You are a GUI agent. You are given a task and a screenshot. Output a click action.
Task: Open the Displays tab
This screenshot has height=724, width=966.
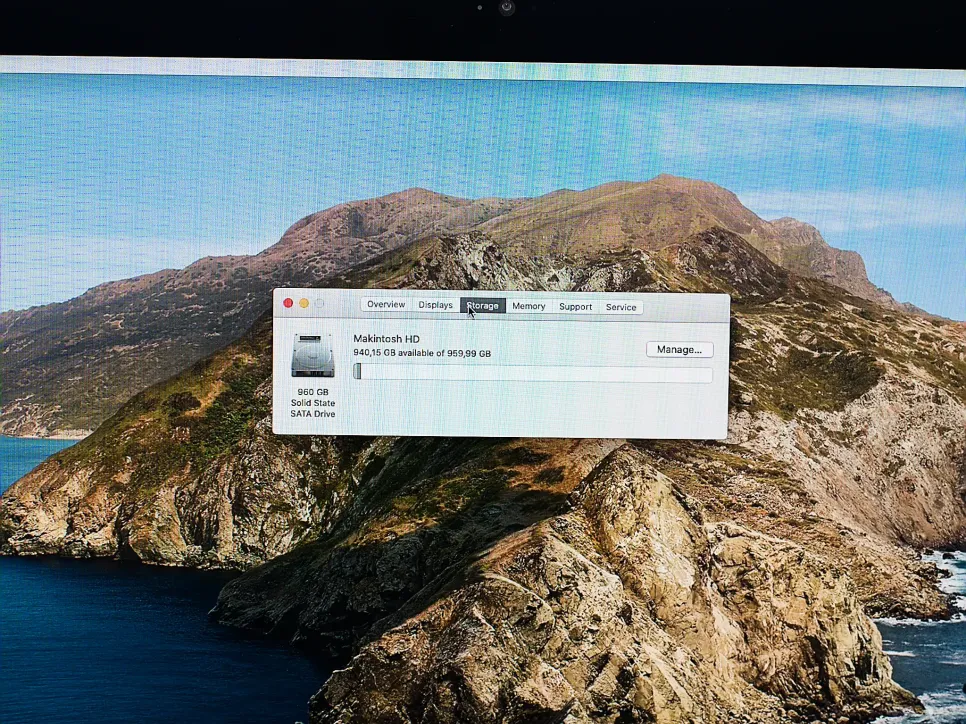(436, 305)
